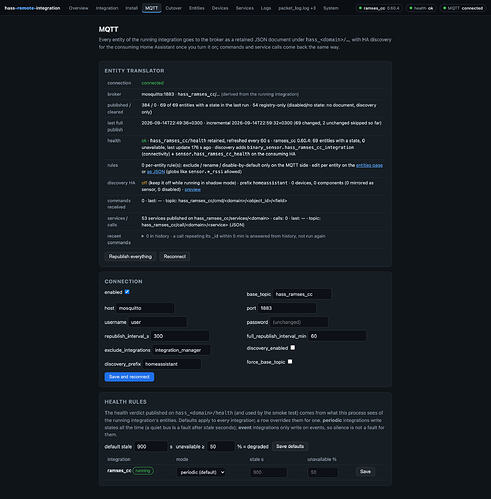Open the periodic (default) mode dropdown
Viewport: 491px width, 499px height.
(202, 472)
